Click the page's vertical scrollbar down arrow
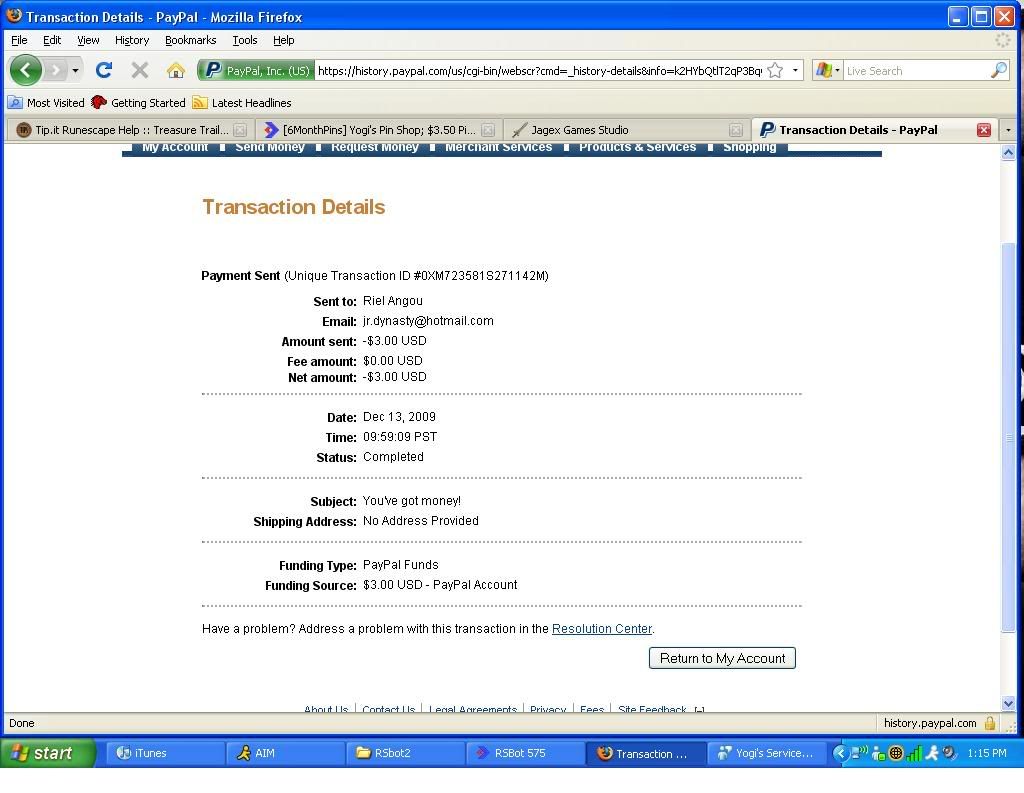The height and width of the screenshot is (793, 1024). [x=1008, y=703]
